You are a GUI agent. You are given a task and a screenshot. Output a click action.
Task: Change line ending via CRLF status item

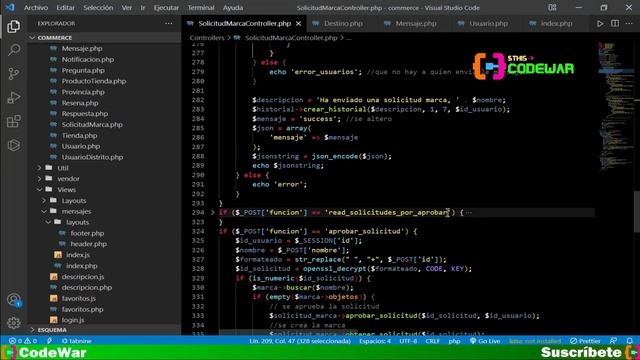pos(432,341)
